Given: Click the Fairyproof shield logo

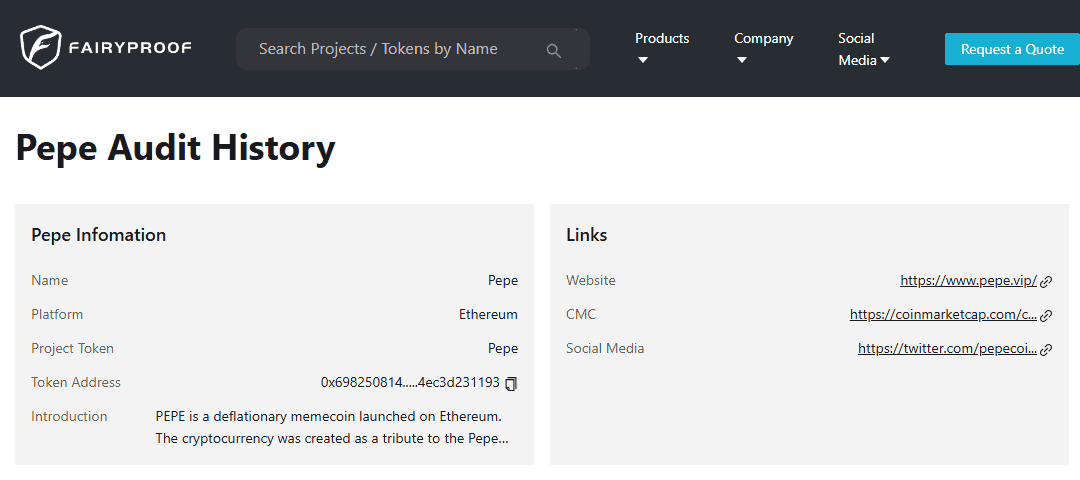Looking at the screenshot, I should click(41, 48).
